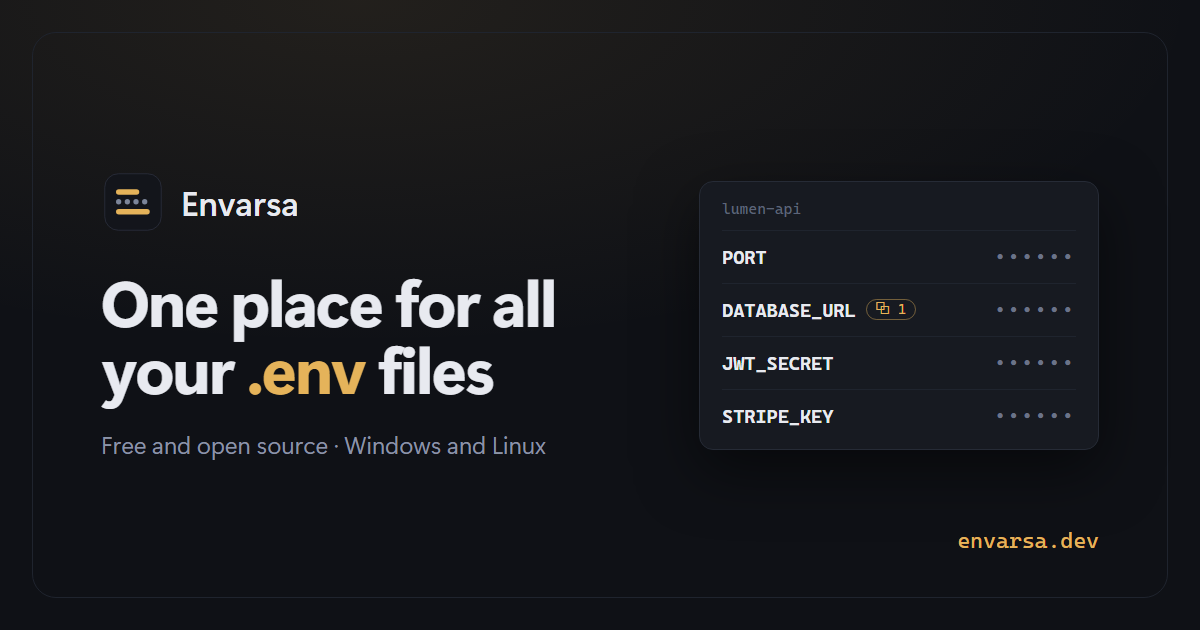Select the lumen-api project label
Screen dimensions: 1200x630
pos(761,209)
